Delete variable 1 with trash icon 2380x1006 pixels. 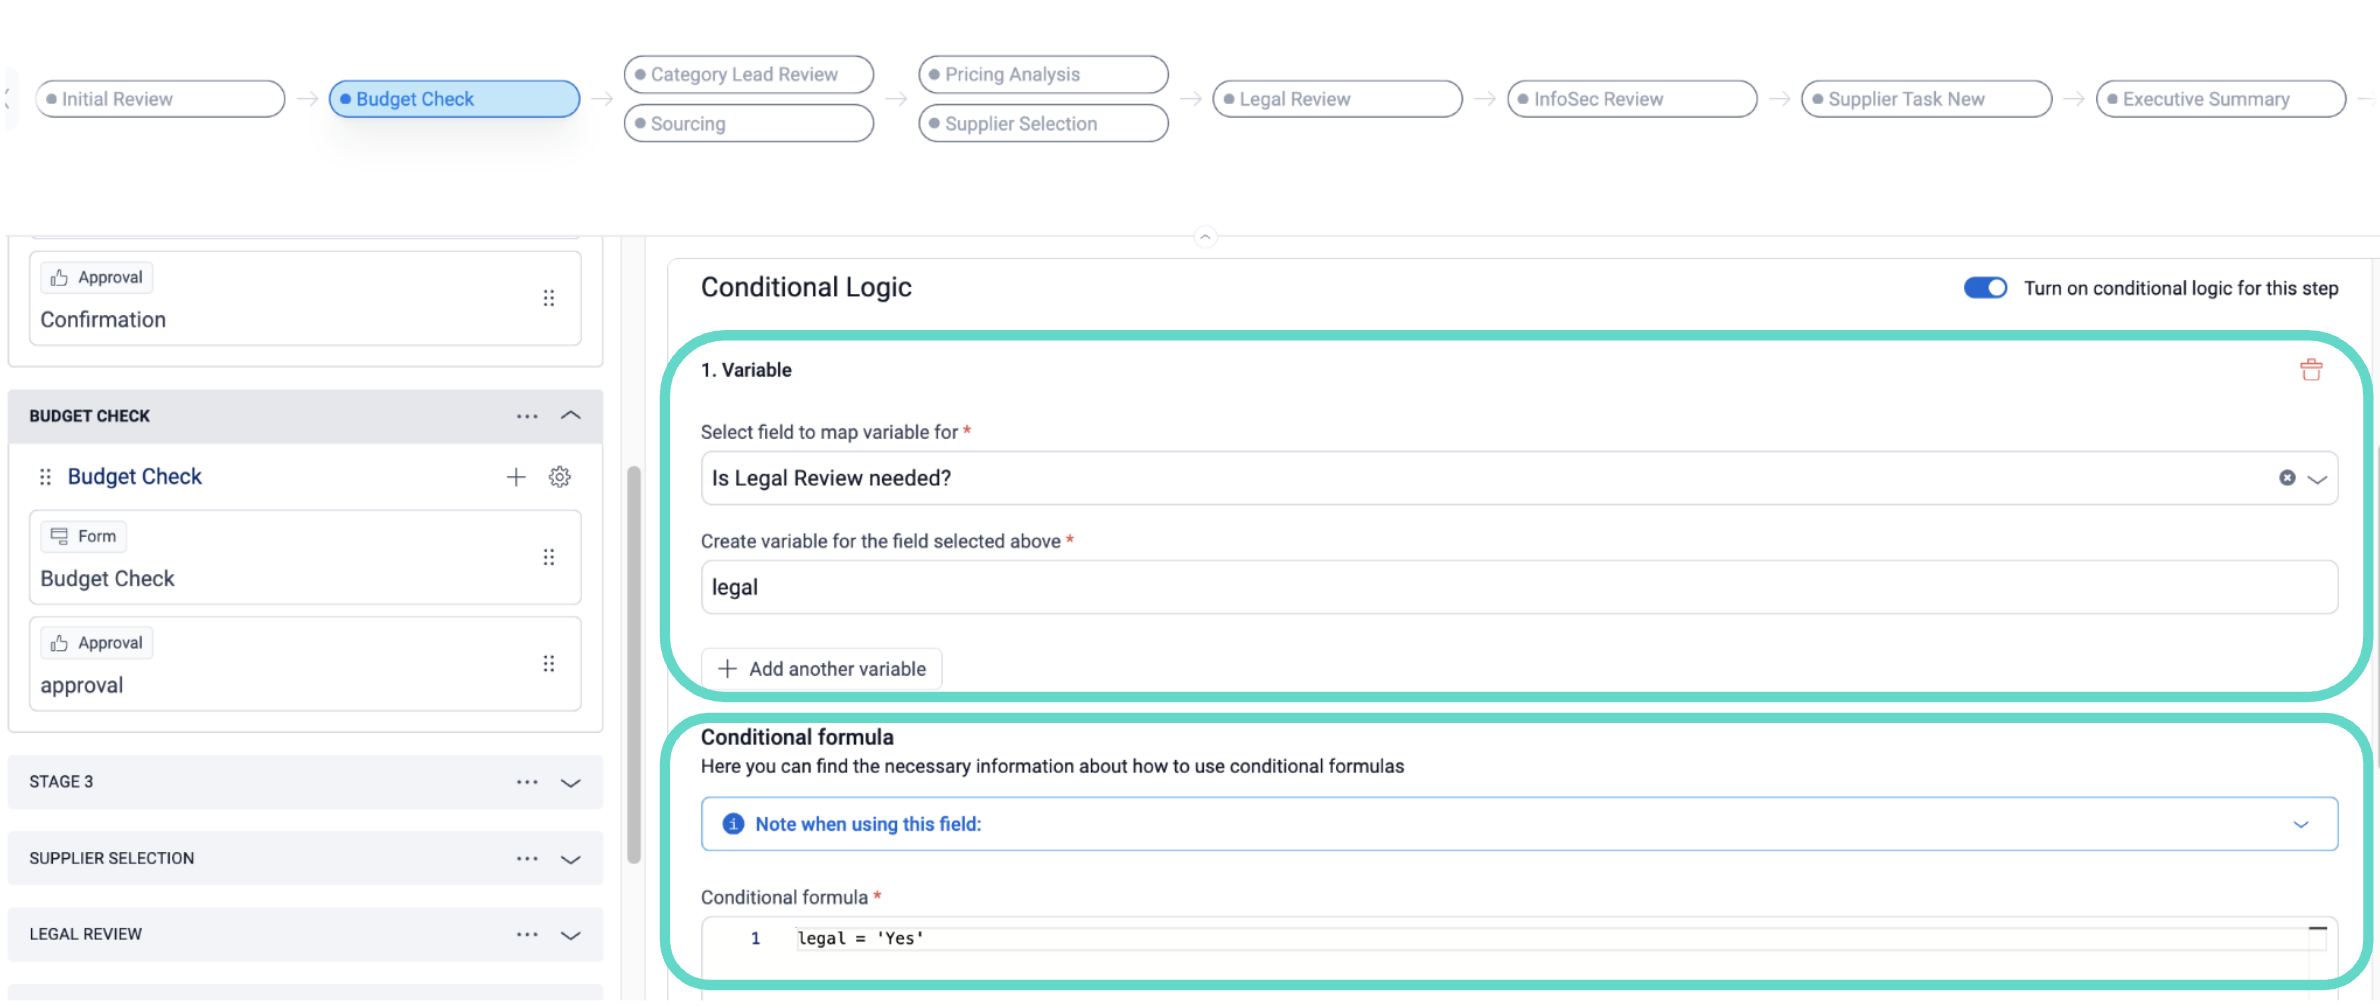2310,370
